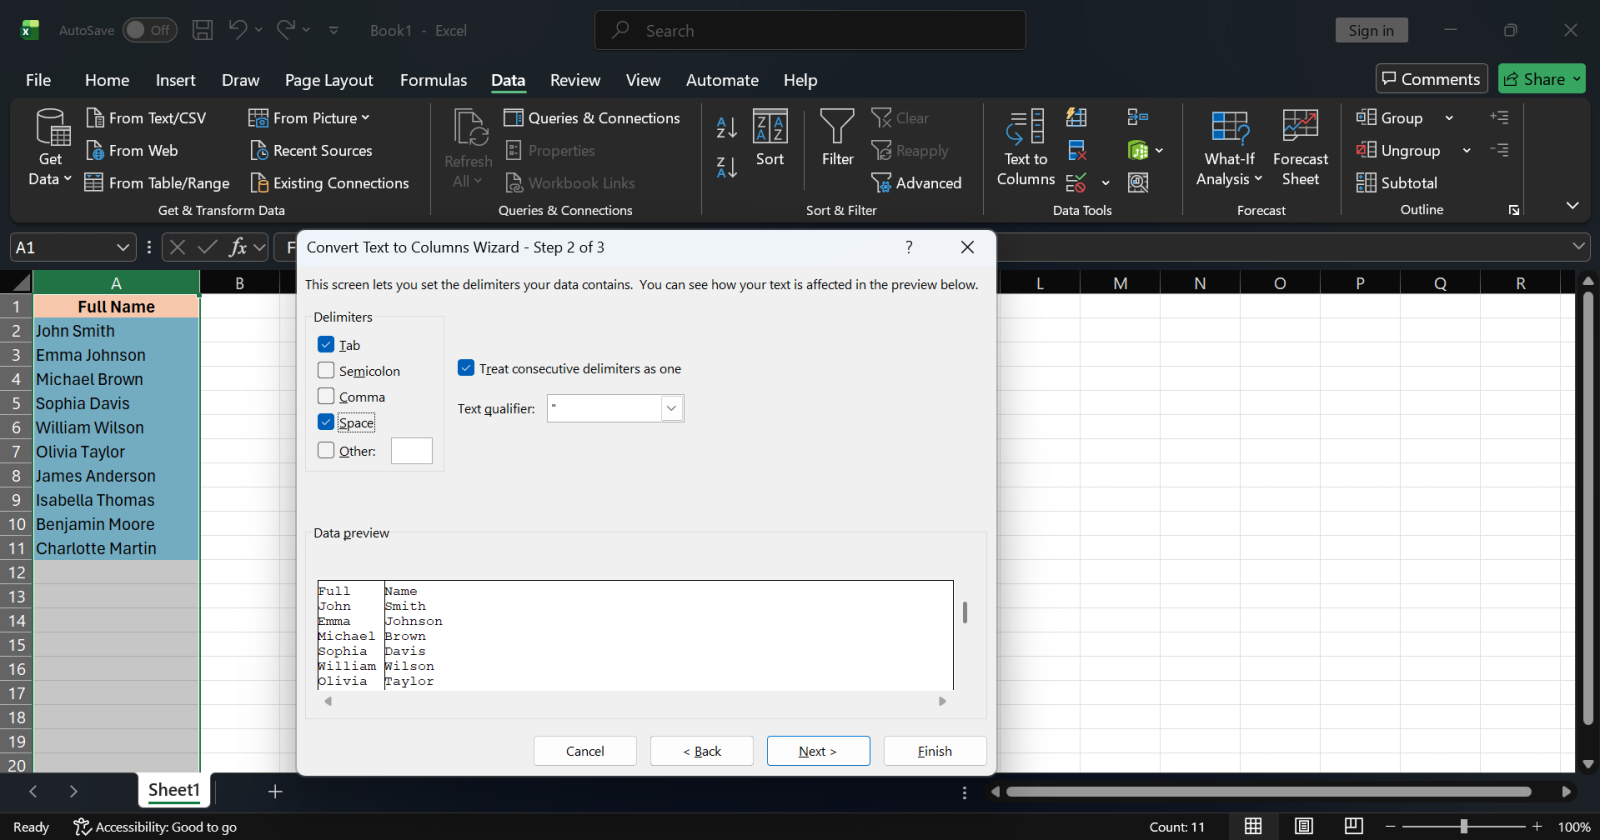The image size is (1600, 840).
Task: Launch Text to Columns
Action: coord(1026,148)
